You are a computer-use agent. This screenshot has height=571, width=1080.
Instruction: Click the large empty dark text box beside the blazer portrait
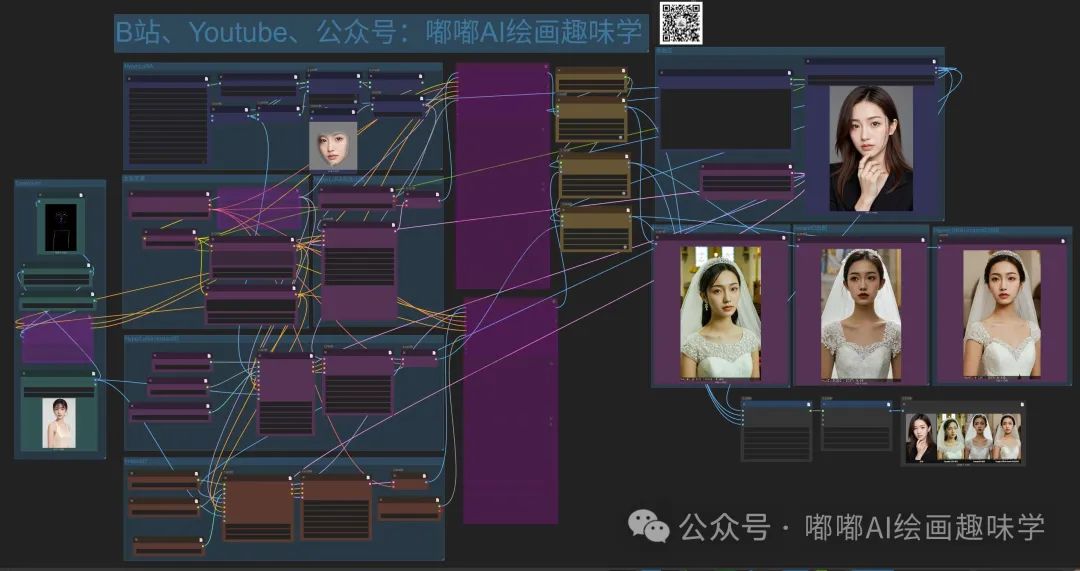725,118
